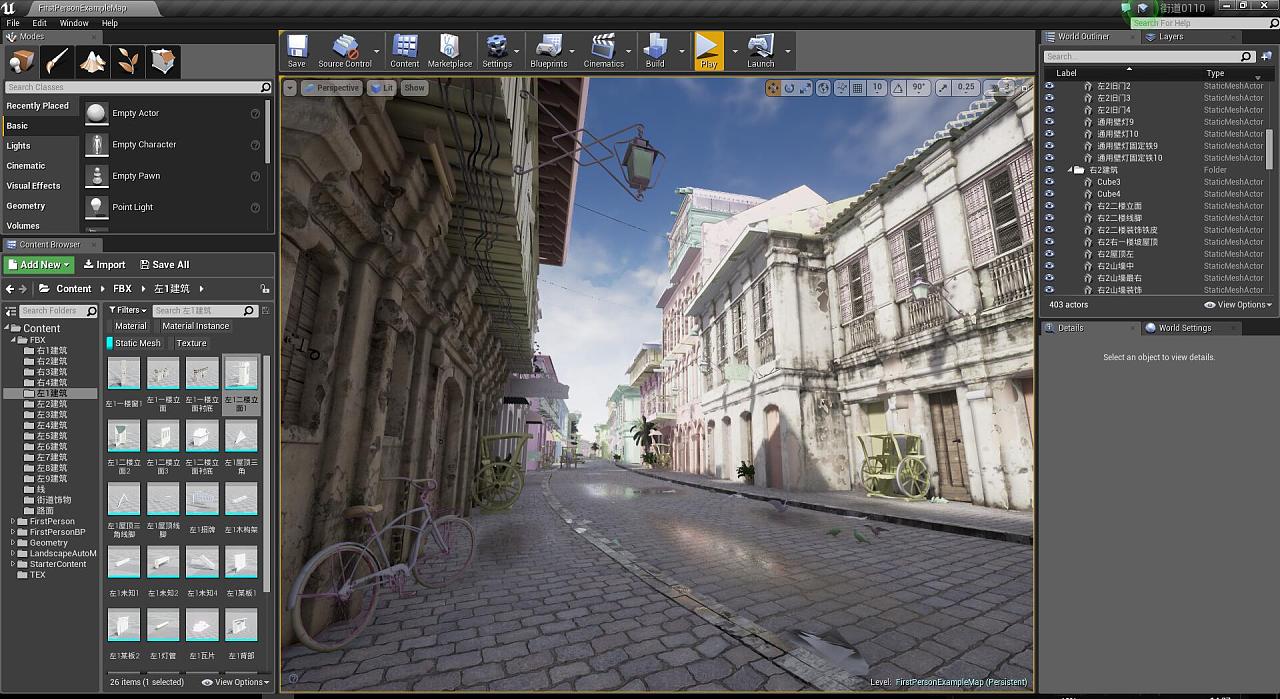
Task: Click the Search Classes input field
Action: (x=132, y=87)
